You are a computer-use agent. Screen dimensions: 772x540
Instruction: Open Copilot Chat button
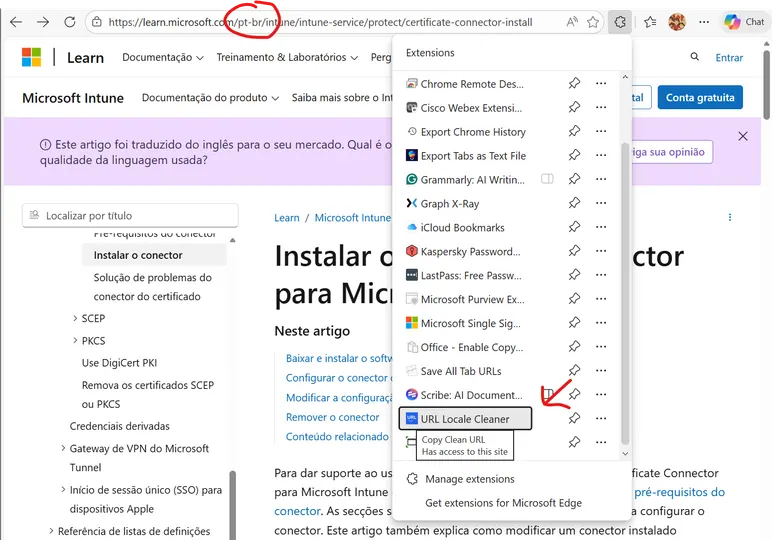pyautogui.click(x=744, y=22)
